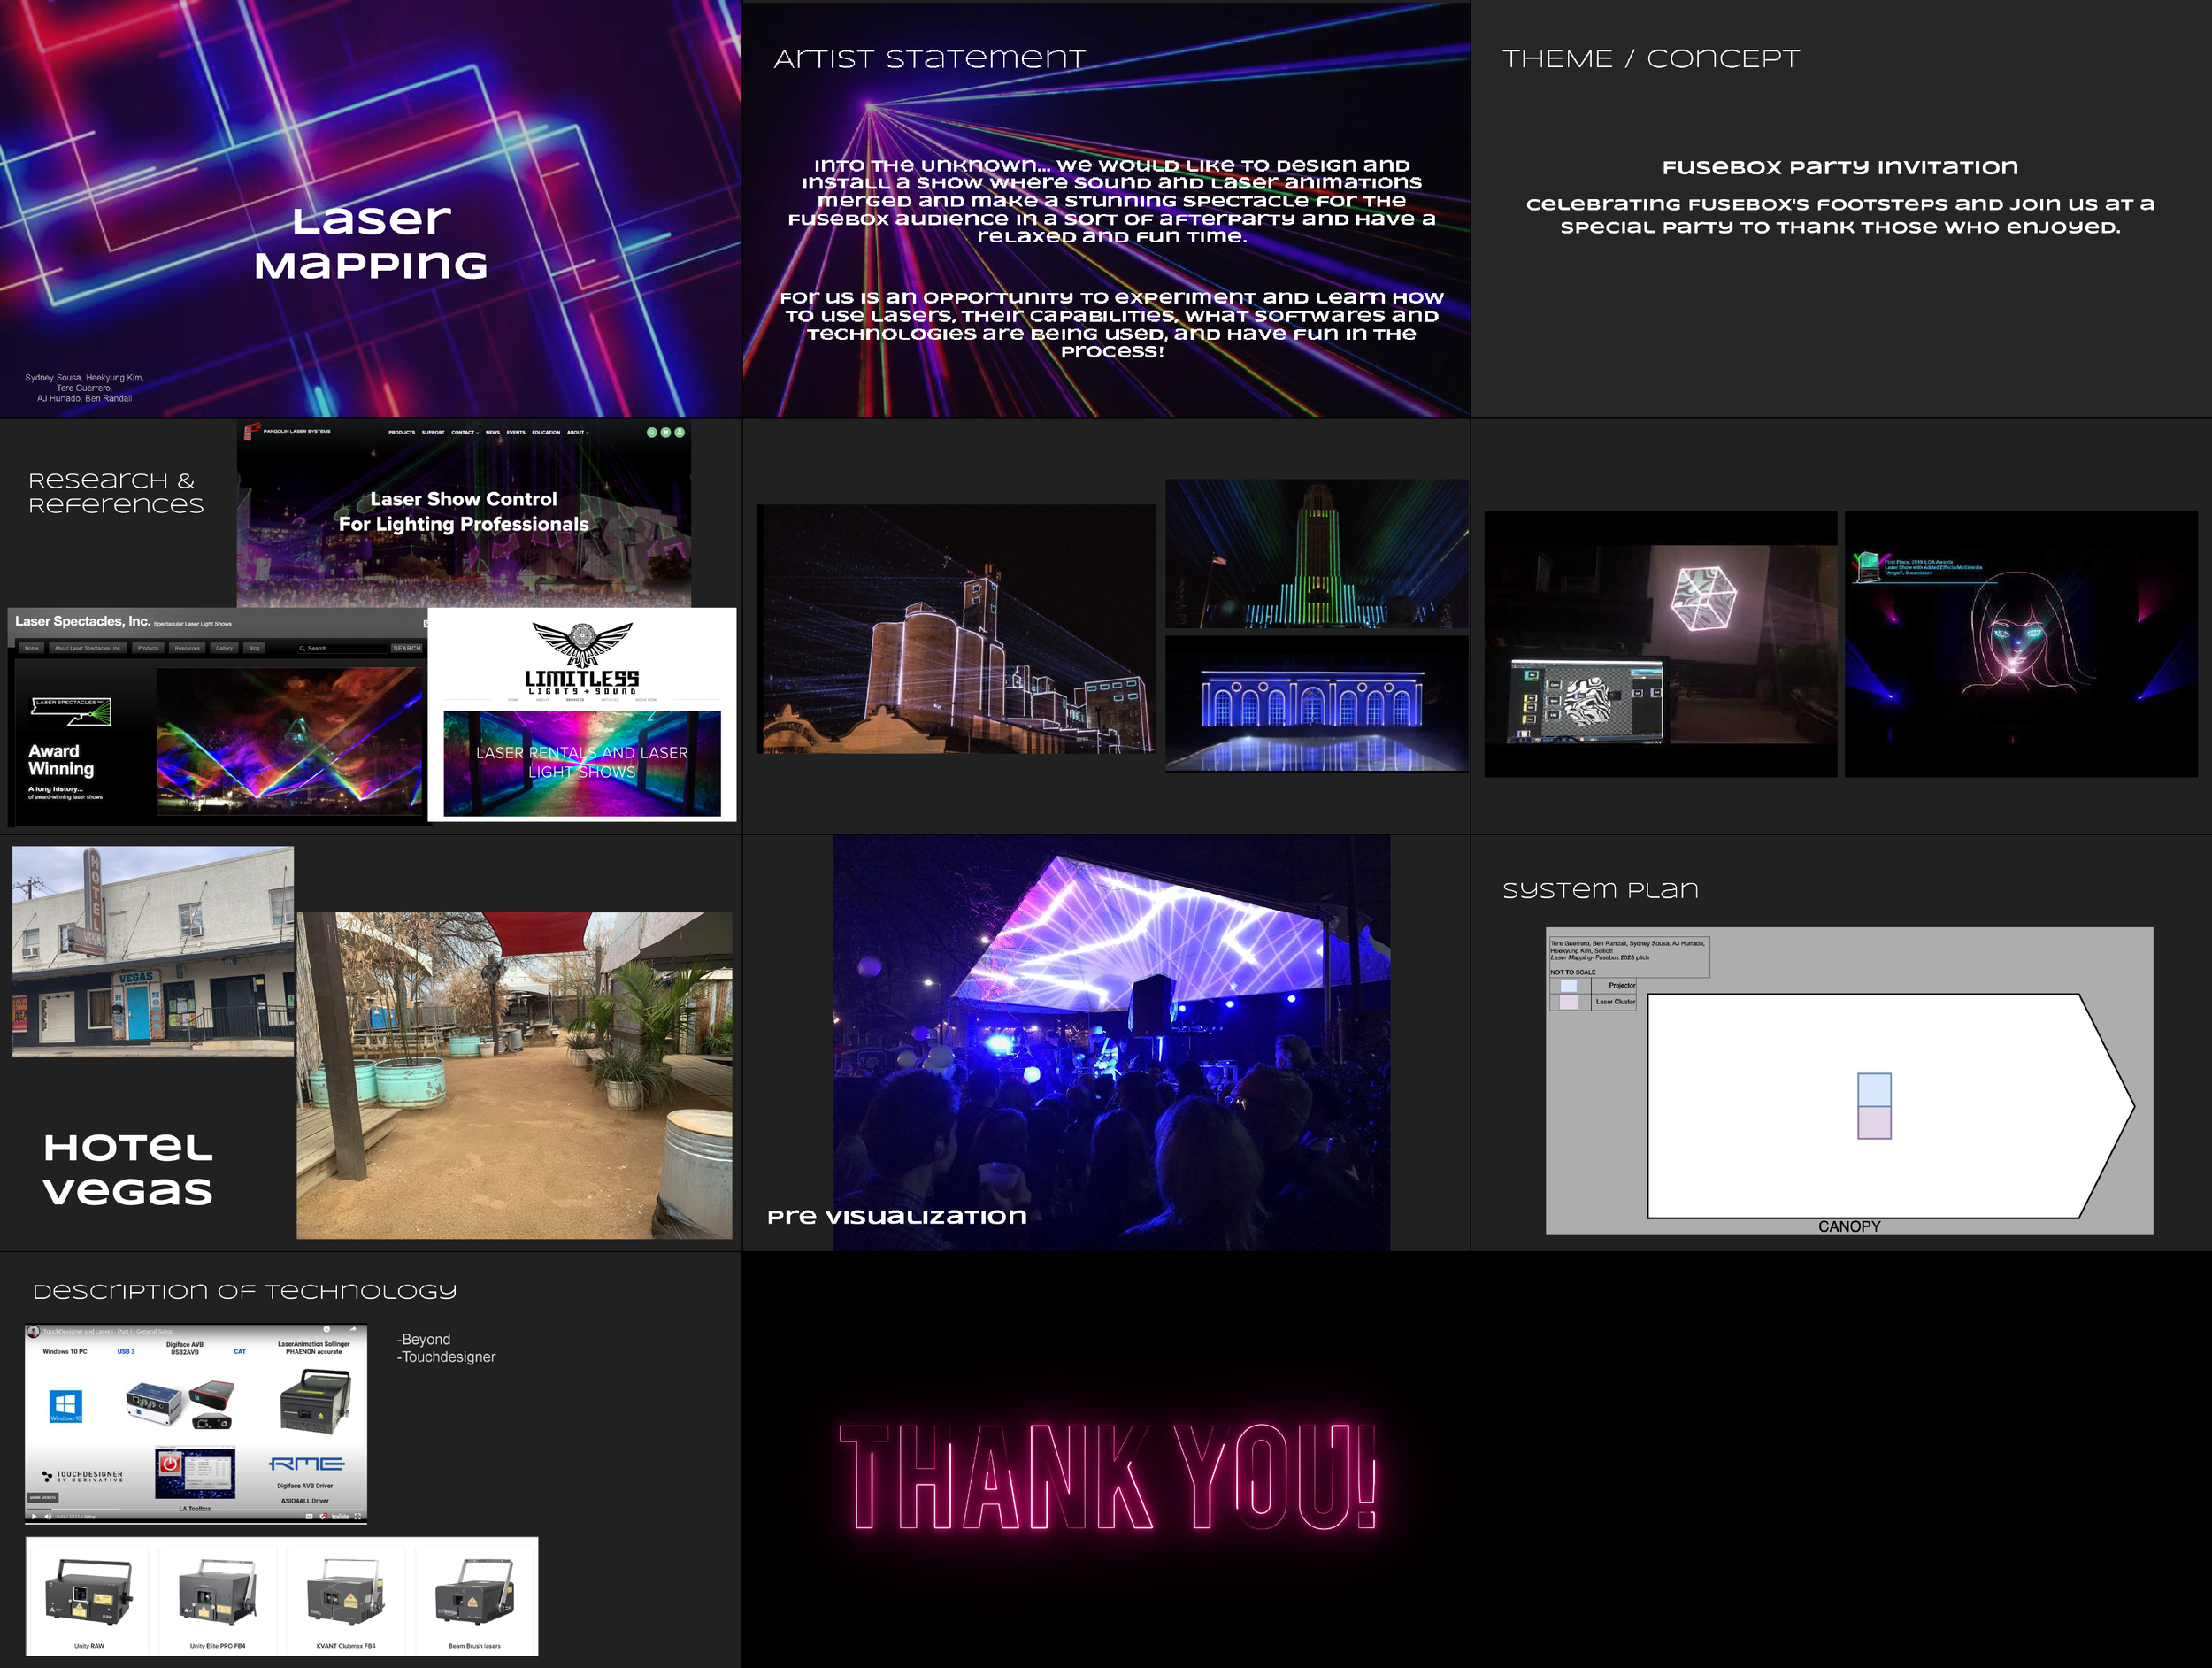Select the About Laser Spectacles, Inc. tab
The width and height of the screenshot is (2212, 1668).
coord(88,648)
